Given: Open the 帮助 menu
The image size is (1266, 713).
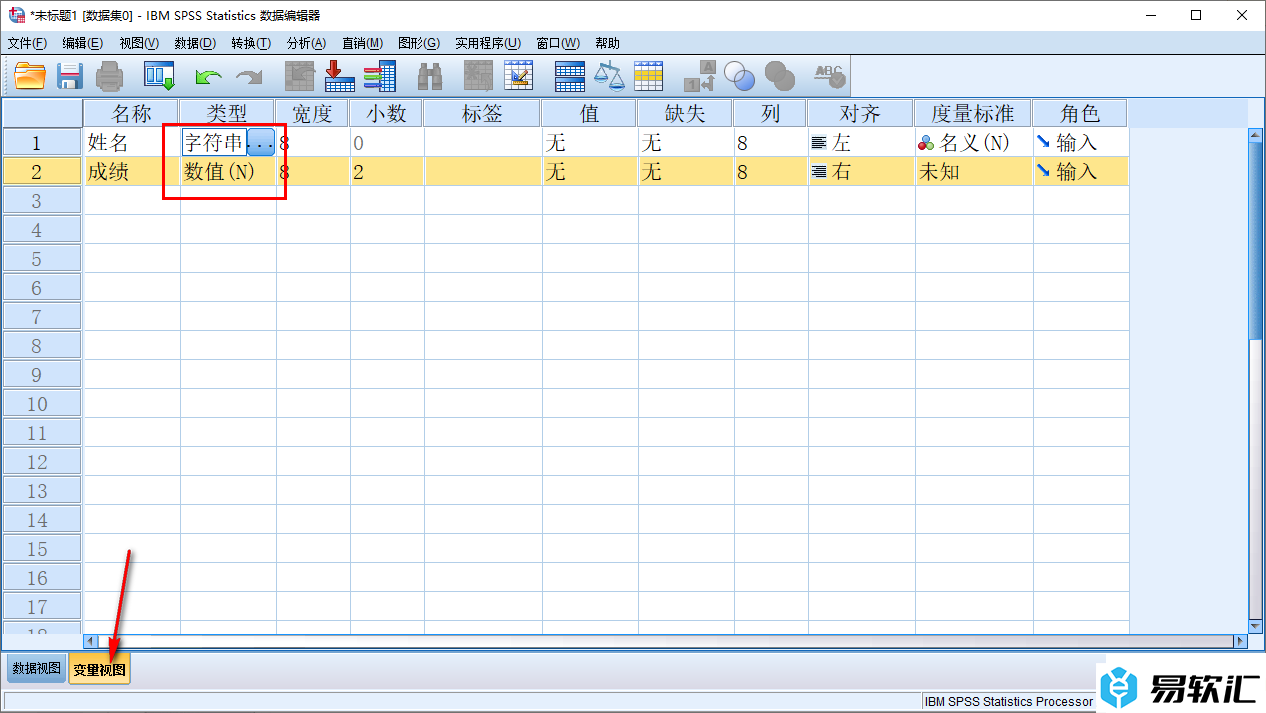Looking at the screenshot, I should [607, 43].
